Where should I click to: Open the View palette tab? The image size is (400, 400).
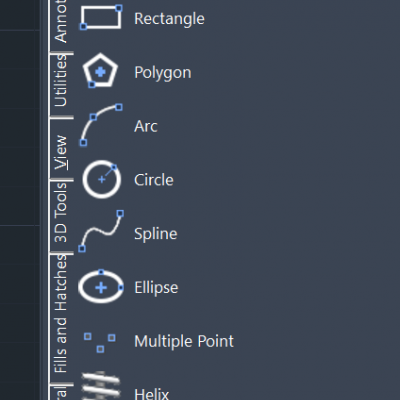click(x=61, y=152)
